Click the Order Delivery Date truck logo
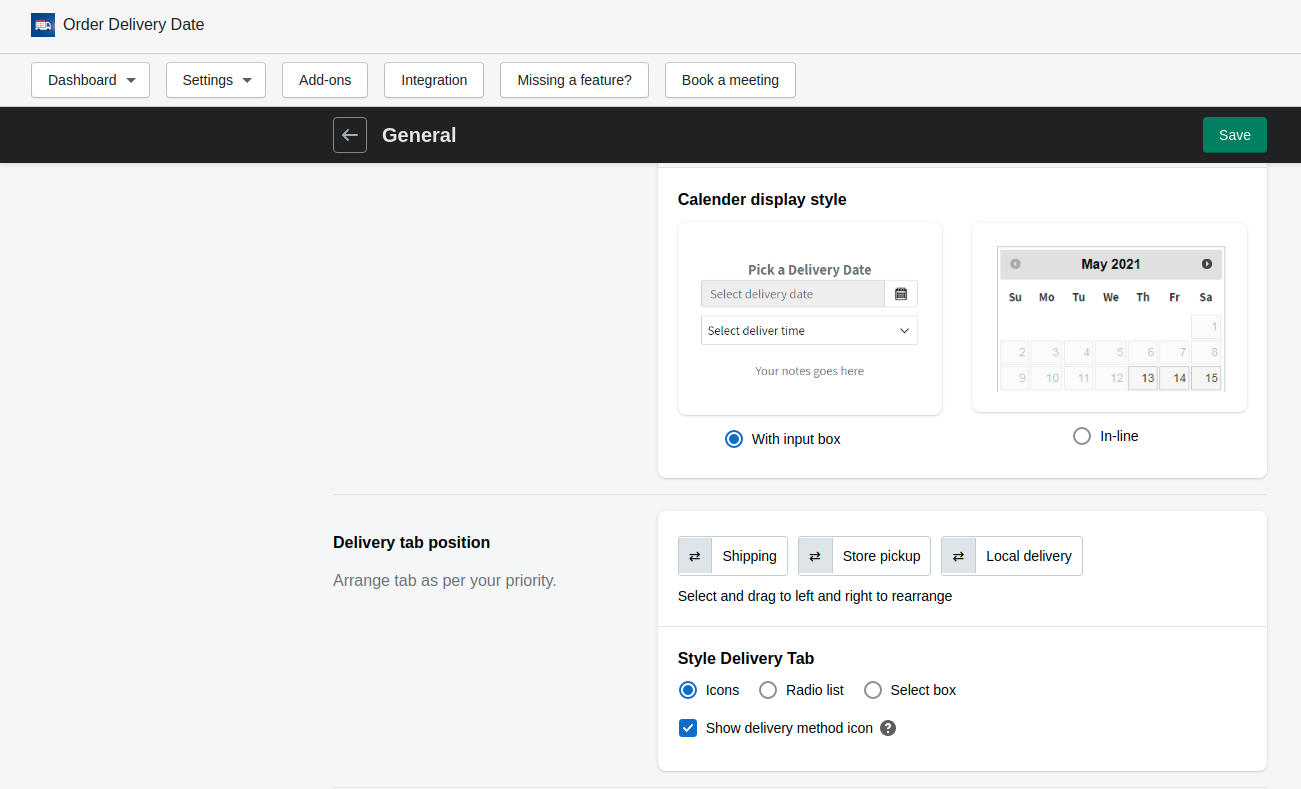 coord(43,25)
